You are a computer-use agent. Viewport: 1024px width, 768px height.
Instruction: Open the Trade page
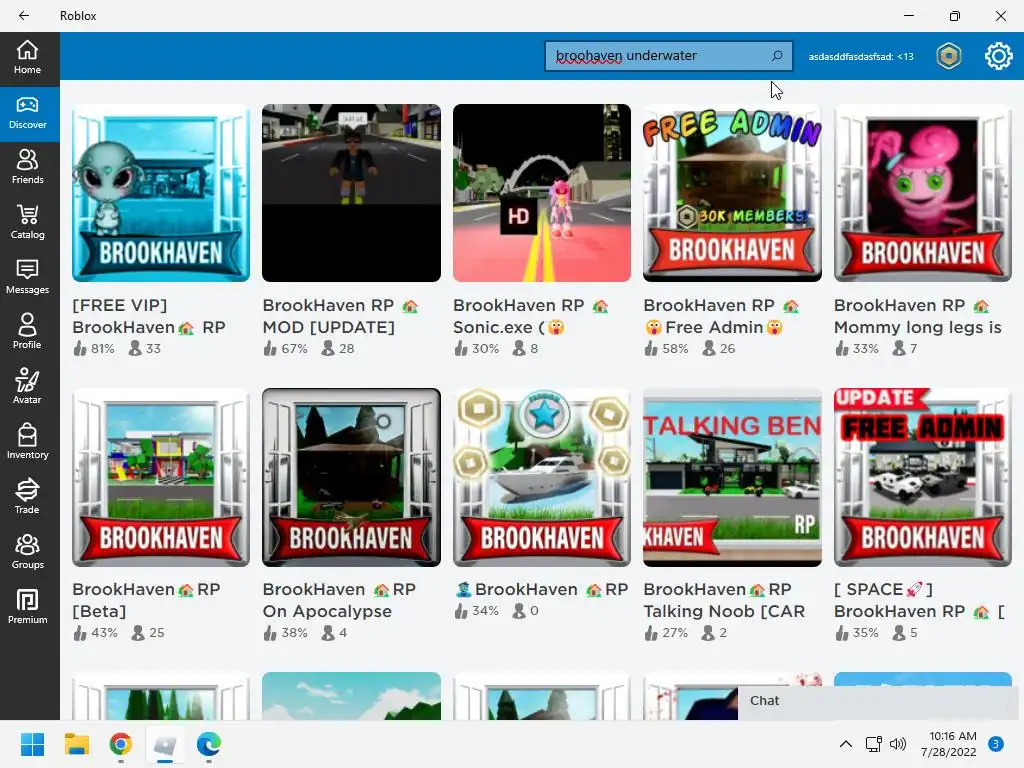coord(27,497)
